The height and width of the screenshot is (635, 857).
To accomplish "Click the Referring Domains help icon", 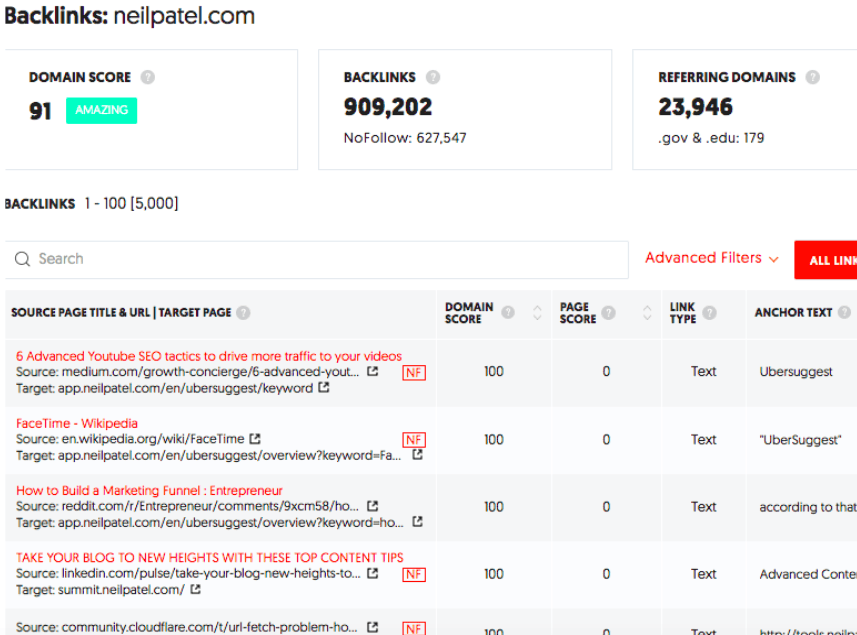I will point(812,77).
